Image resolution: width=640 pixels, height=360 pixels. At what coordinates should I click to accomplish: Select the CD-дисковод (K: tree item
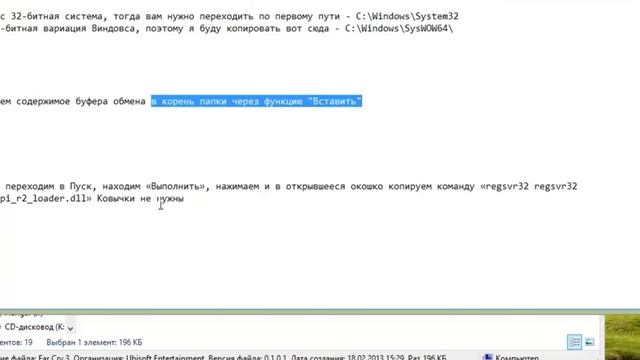[34, 327]
